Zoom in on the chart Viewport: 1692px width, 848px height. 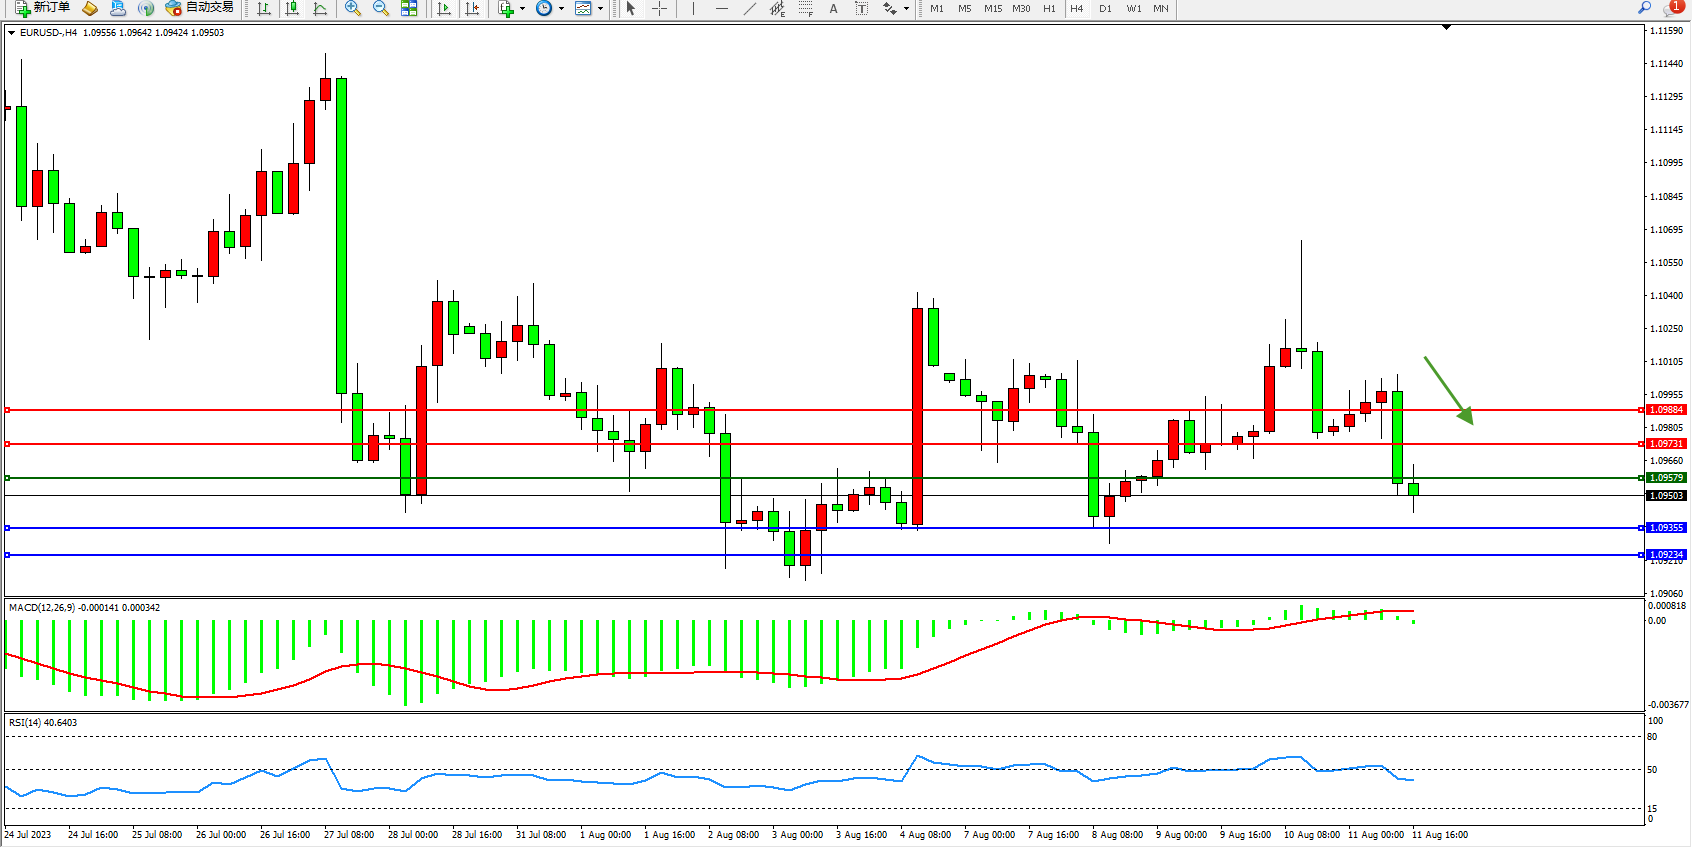[352, 9]
